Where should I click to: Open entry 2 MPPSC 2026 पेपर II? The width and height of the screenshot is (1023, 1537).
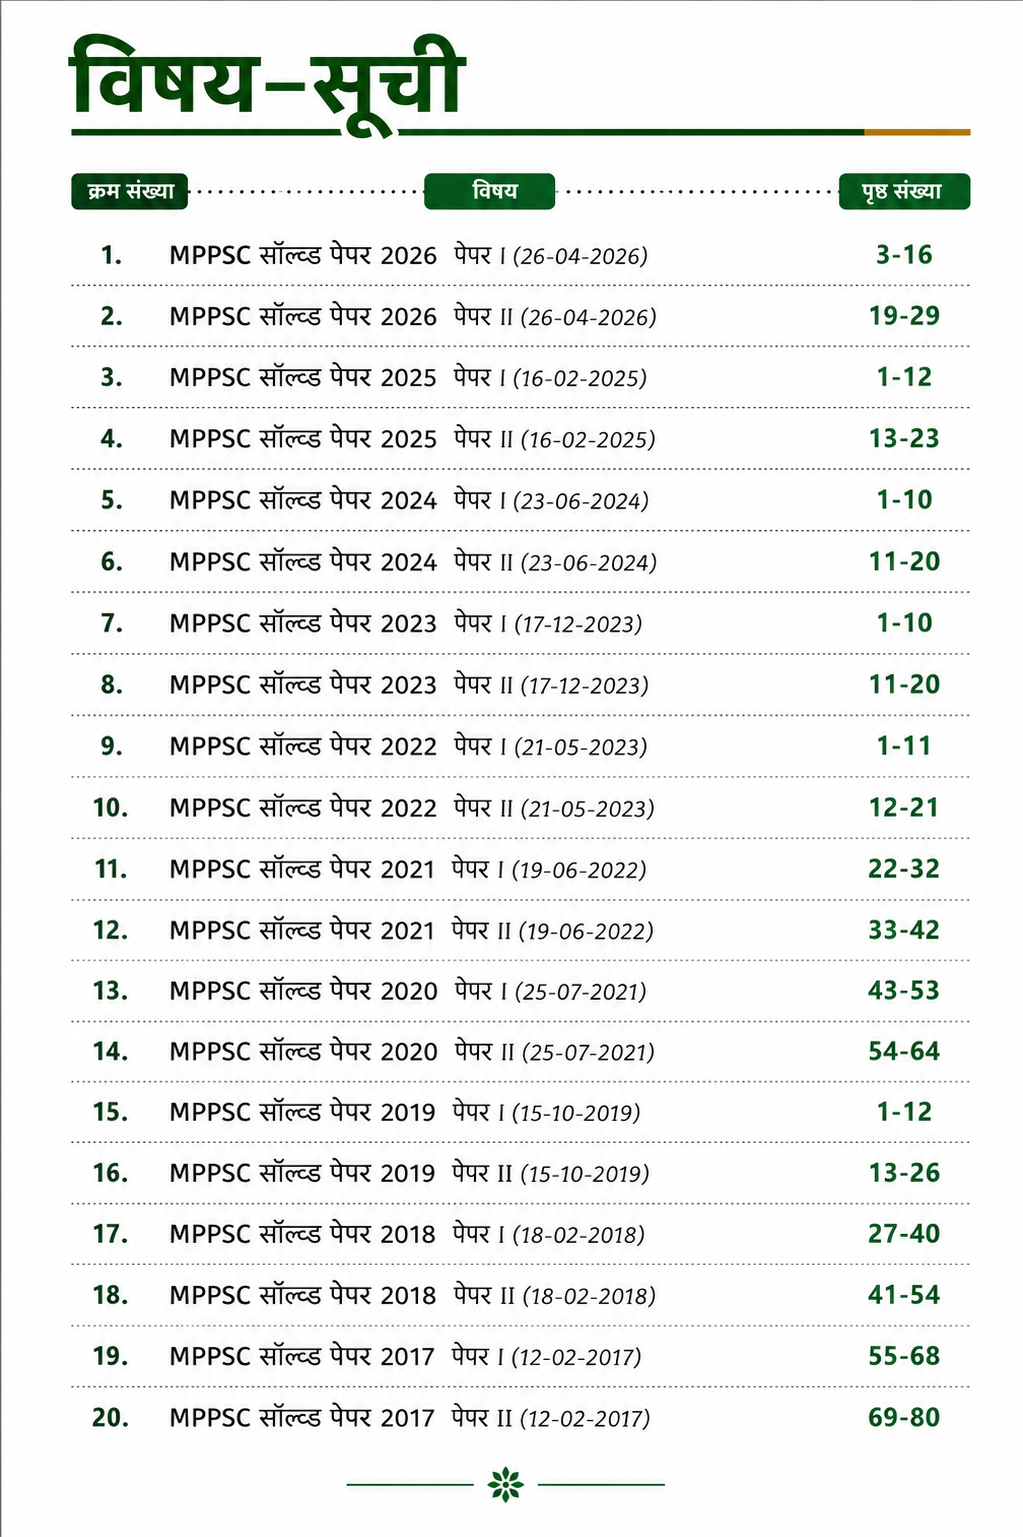pyautogui.click(x=520, y=316)
